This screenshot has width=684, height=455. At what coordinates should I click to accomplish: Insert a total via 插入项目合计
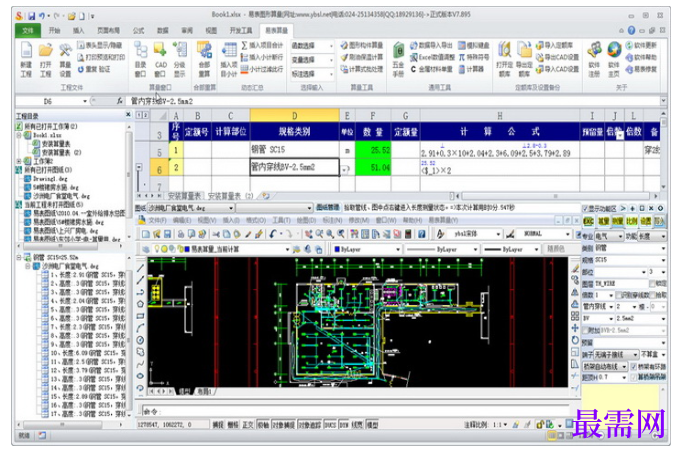[262, 45]
